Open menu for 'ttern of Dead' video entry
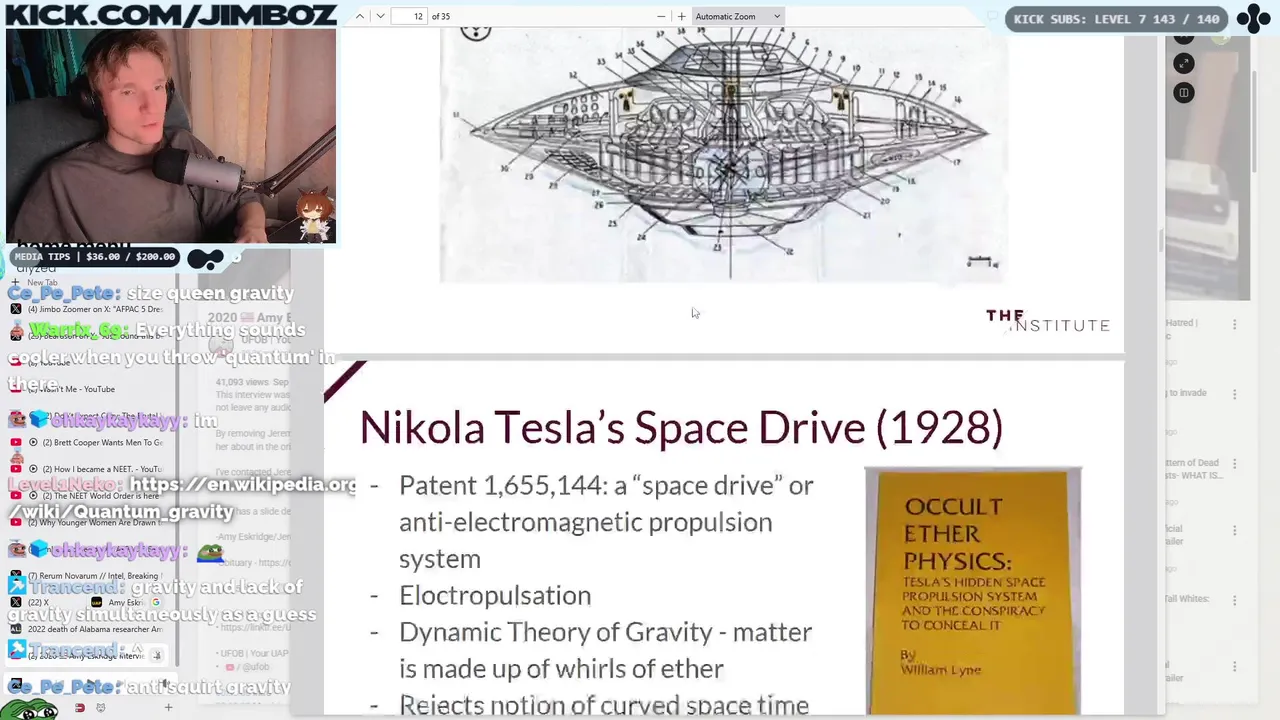The image size is (1280, 720). [1235, 464]
